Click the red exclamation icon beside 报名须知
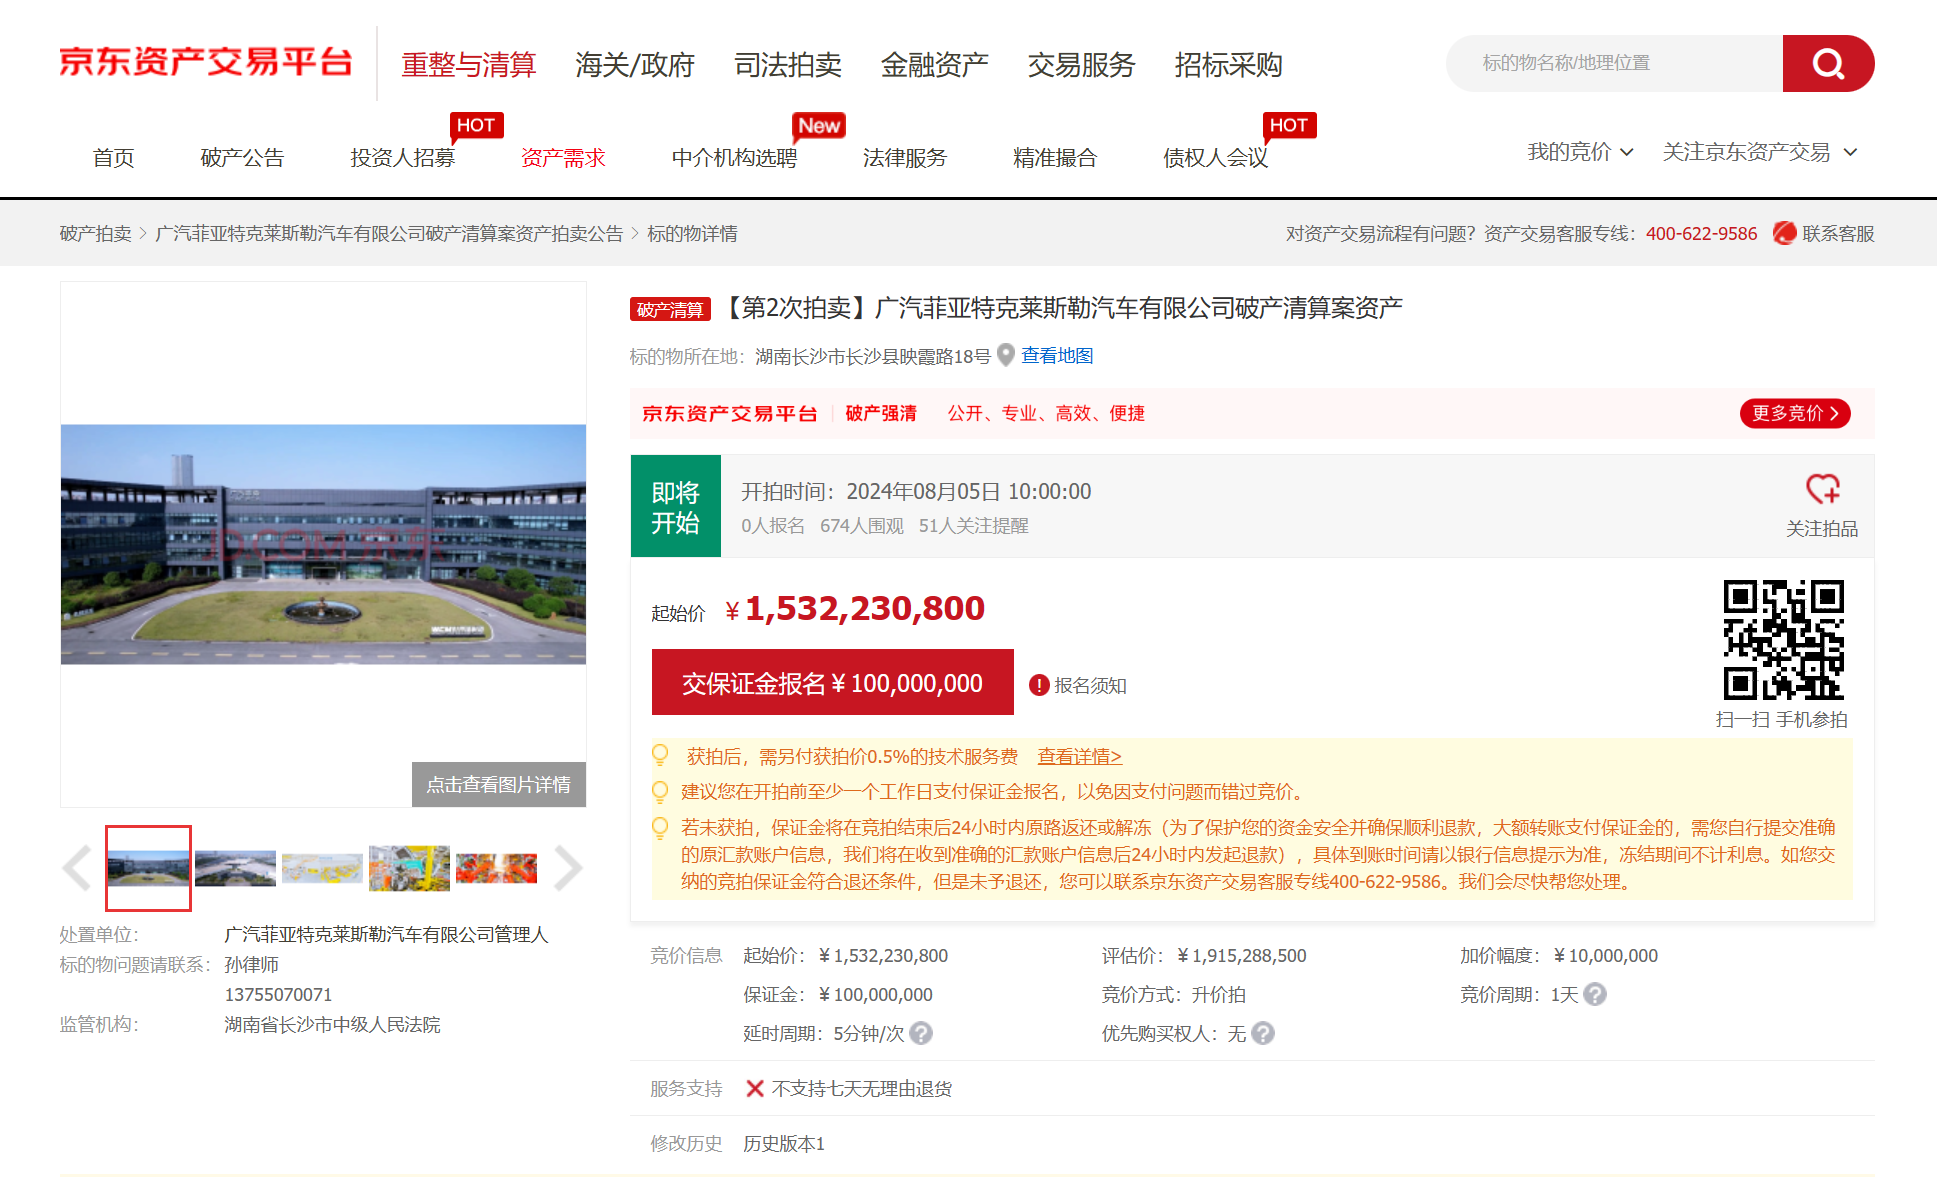This screenshot has height=1177, width=1937. click(1039, 685)
